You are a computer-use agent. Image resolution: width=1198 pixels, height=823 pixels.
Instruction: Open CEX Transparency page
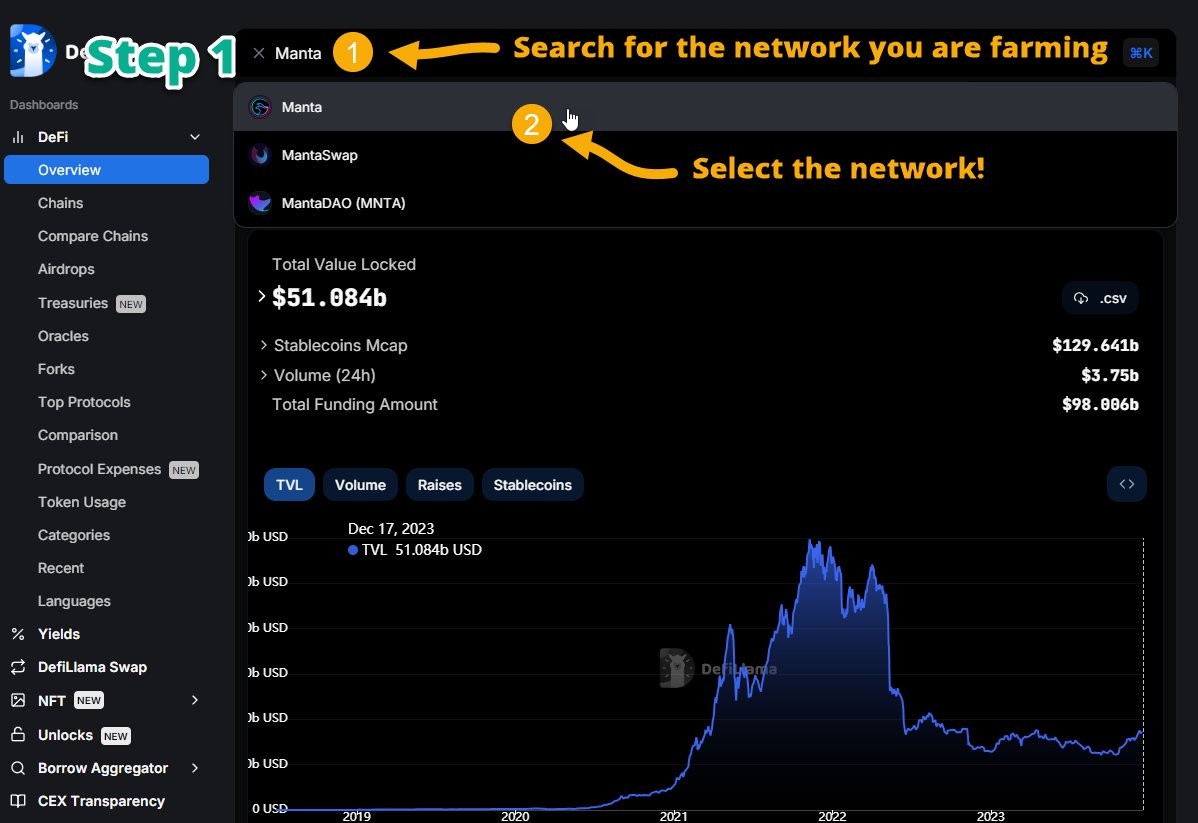[x=101, y=801]
